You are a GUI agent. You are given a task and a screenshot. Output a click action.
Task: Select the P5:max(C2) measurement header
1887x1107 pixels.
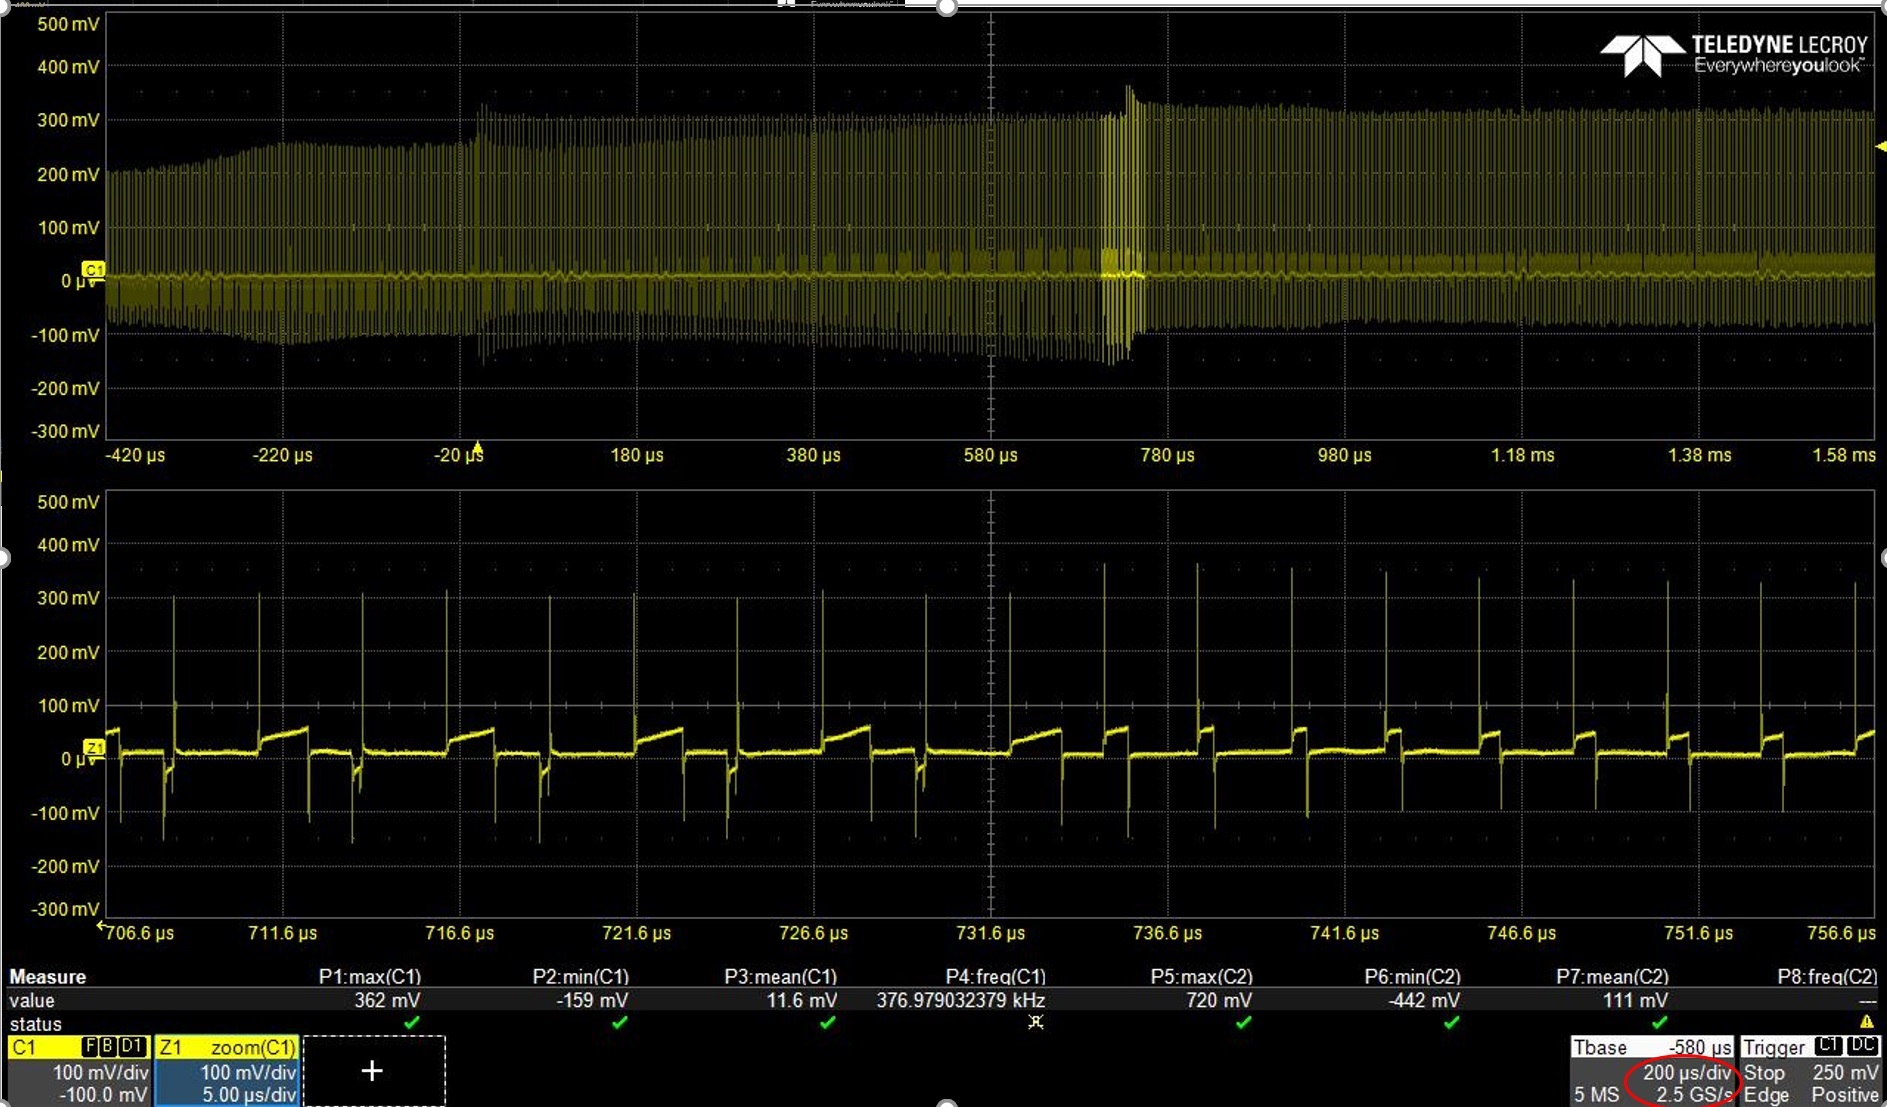[x=1201, y=977]
